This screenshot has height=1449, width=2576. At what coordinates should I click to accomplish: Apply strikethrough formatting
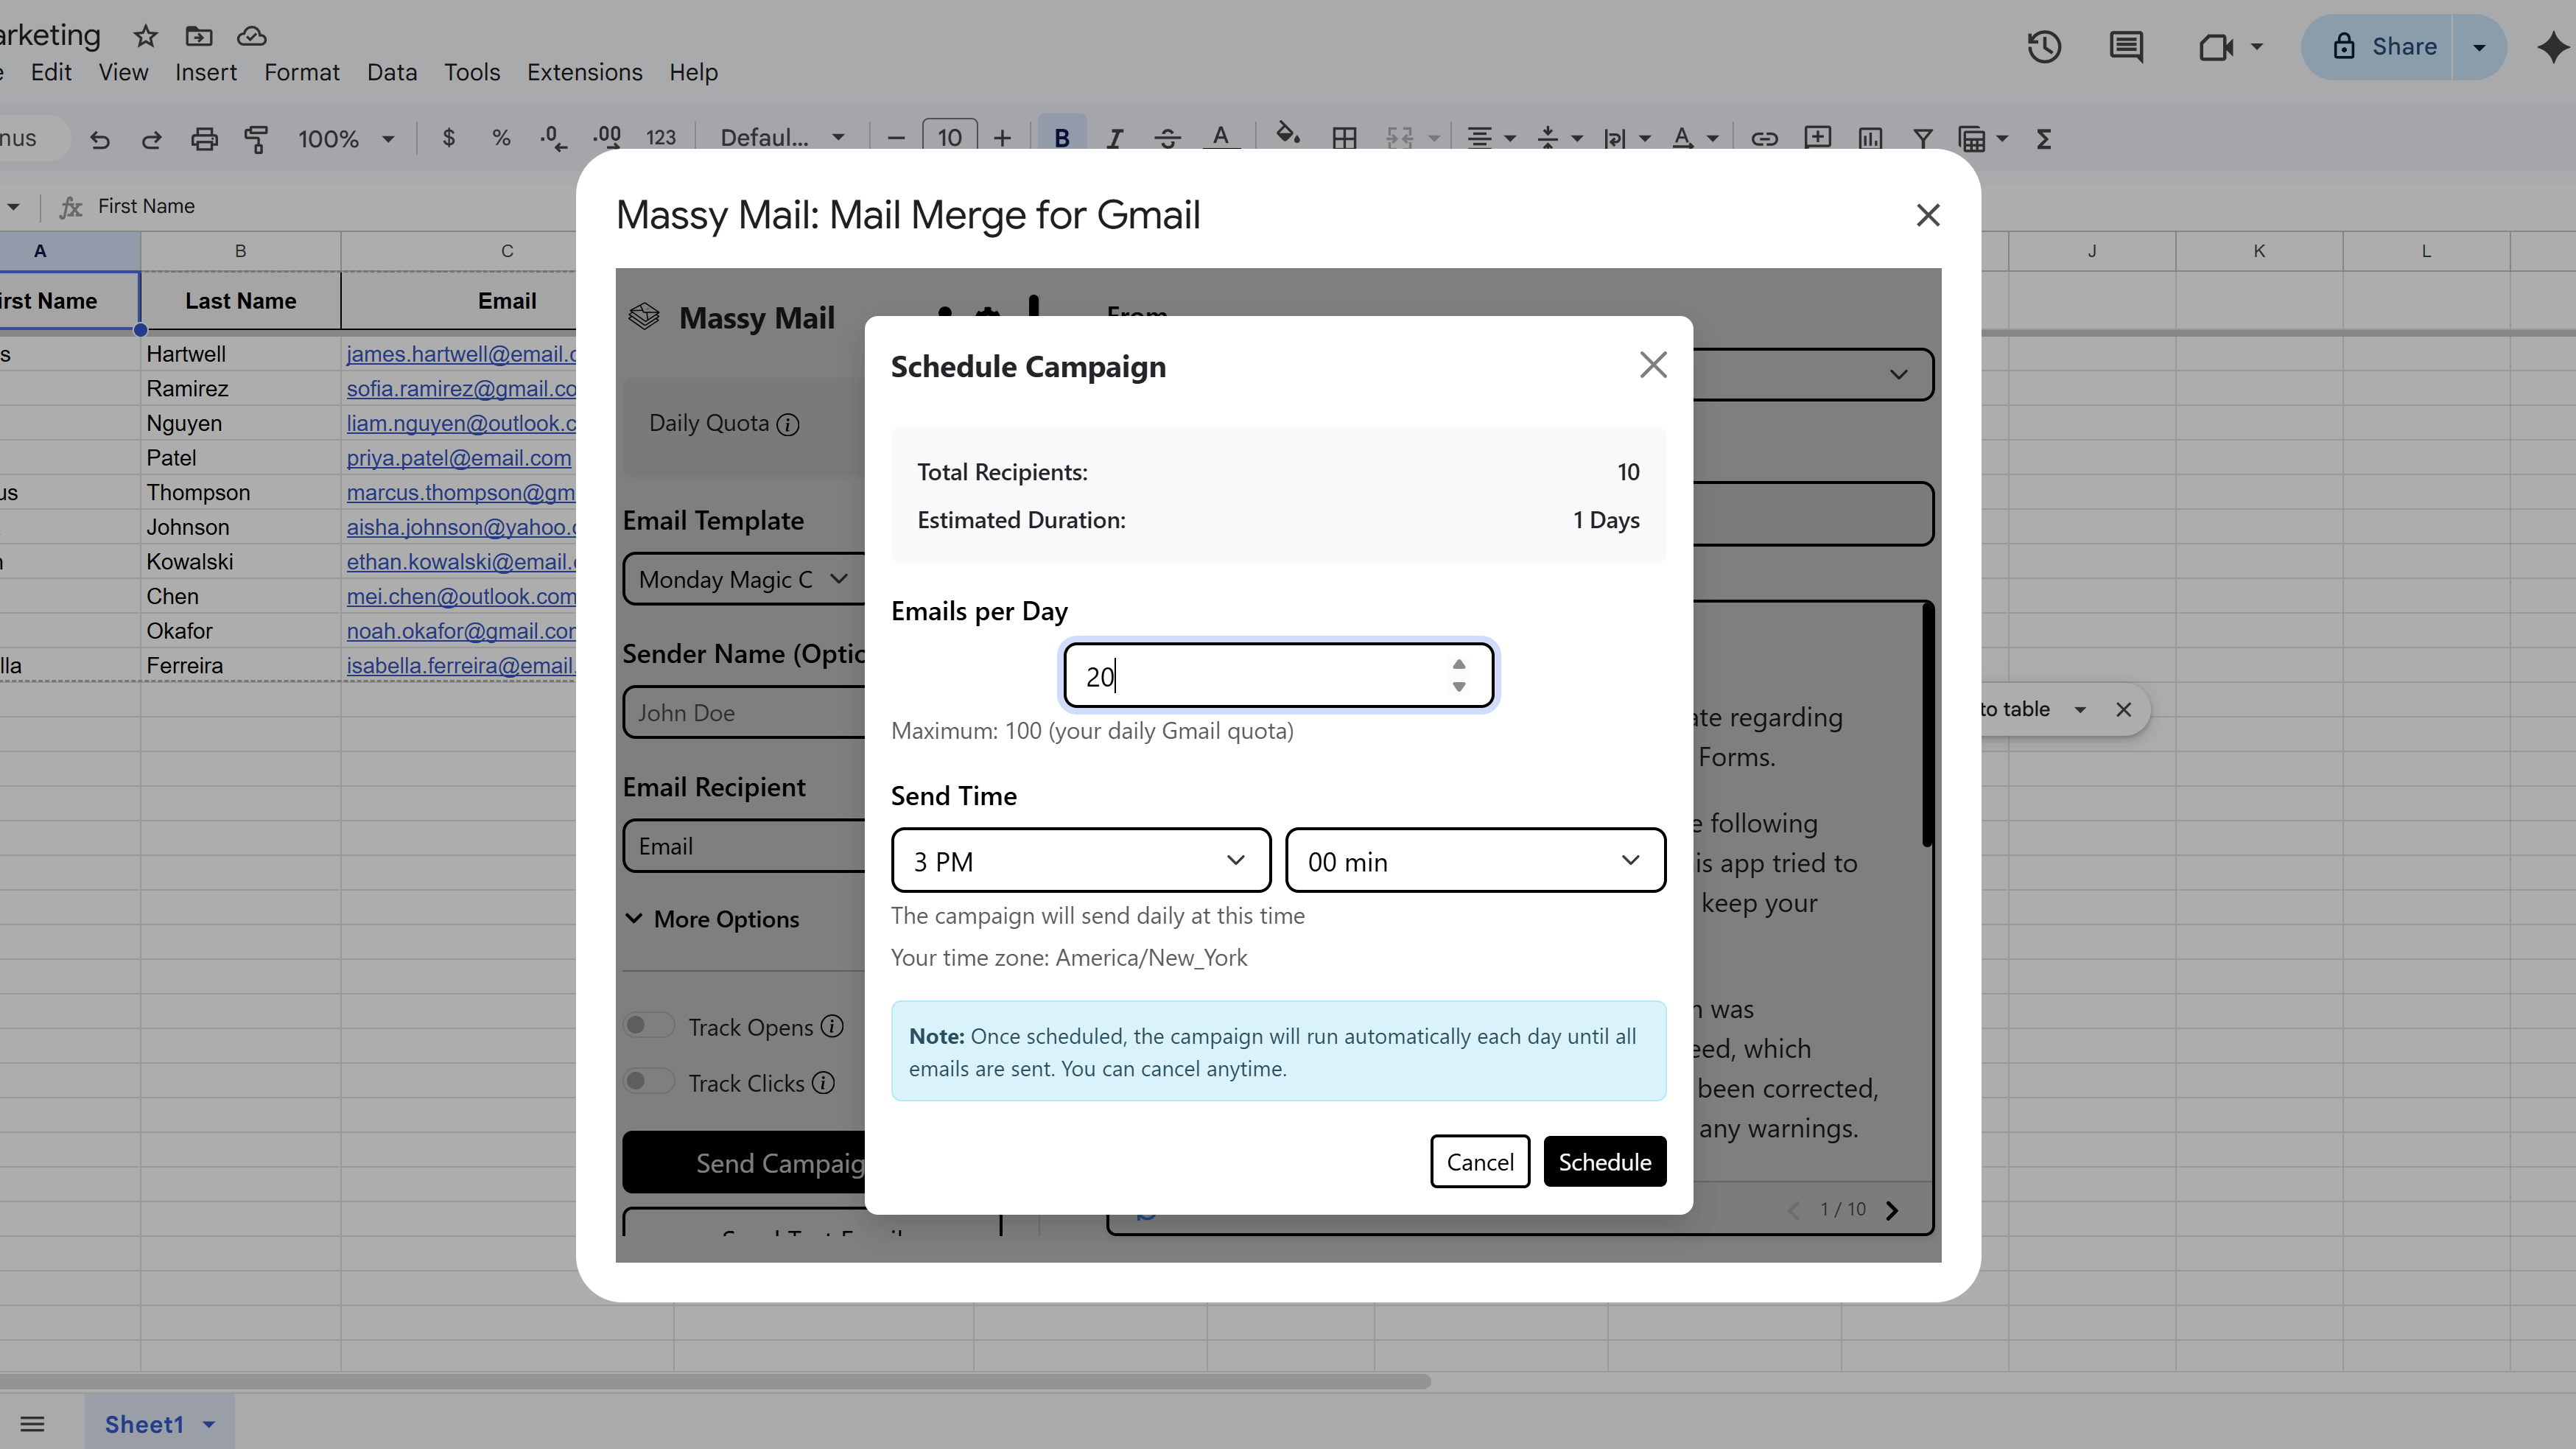click(1167, 139)
